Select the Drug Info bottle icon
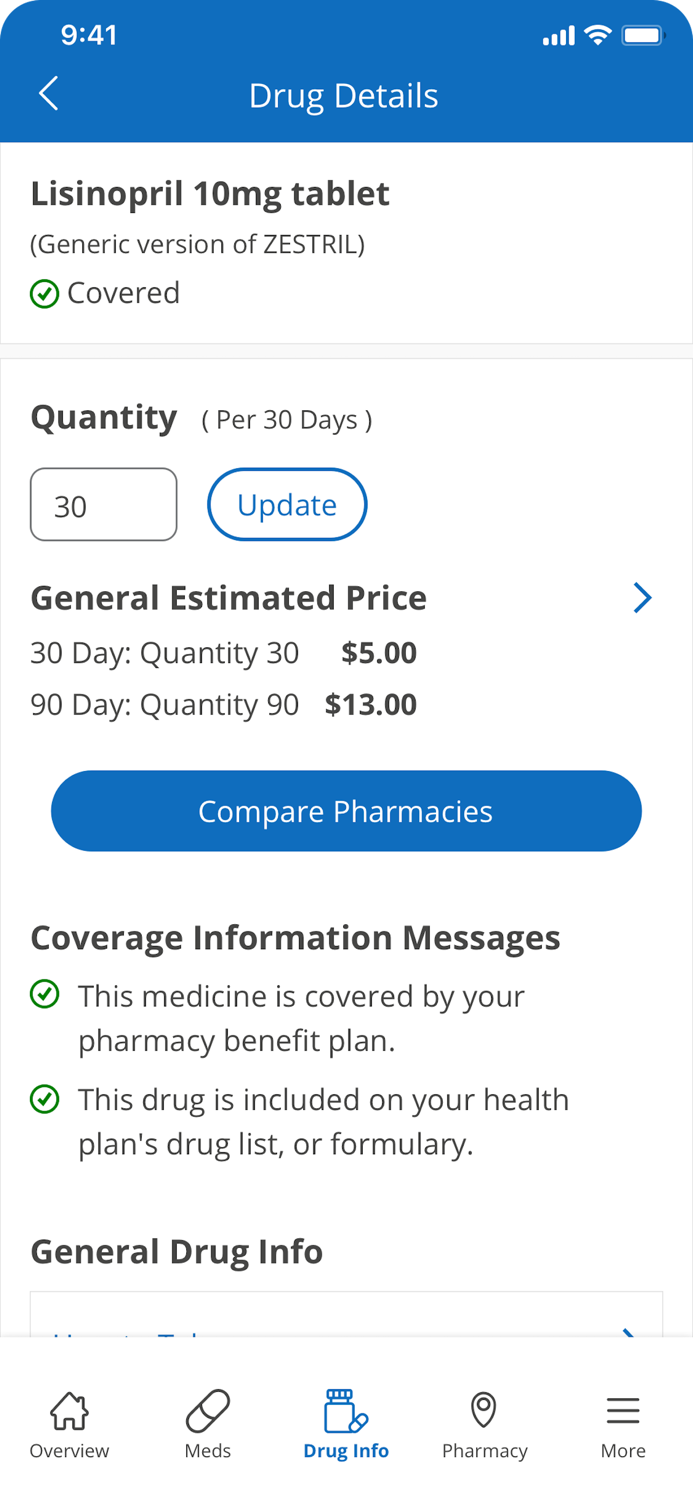 346,1410
